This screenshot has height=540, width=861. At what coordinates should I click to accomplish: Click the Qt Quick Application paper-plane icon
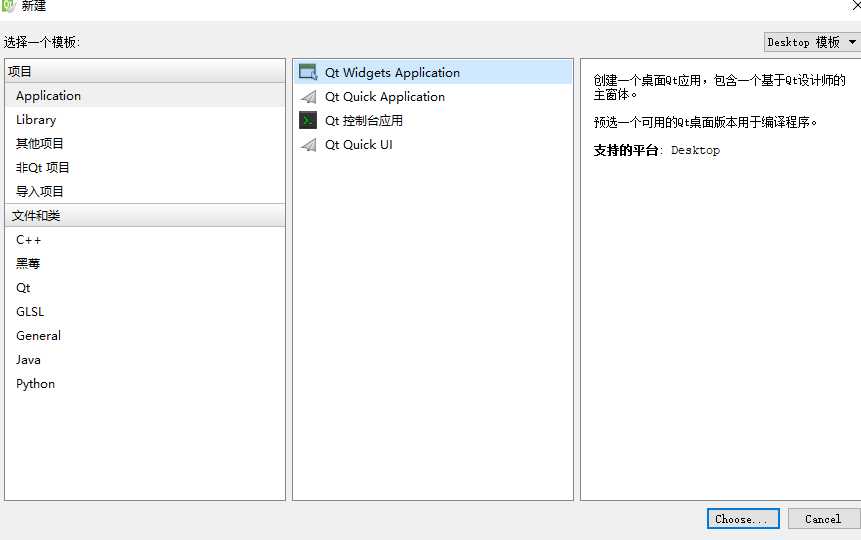coord(309,97)
